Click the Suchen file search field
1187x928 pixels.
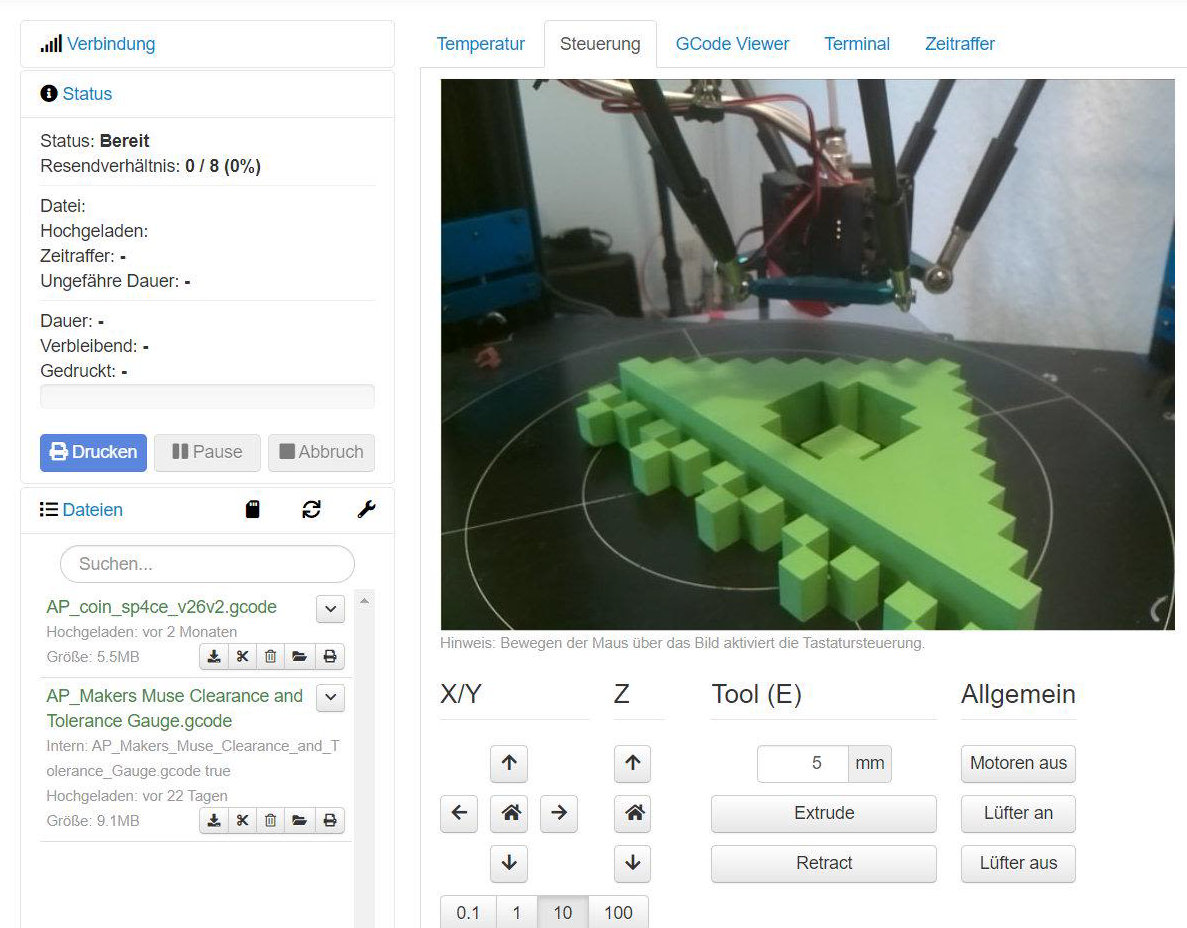[x=207, y=564]
